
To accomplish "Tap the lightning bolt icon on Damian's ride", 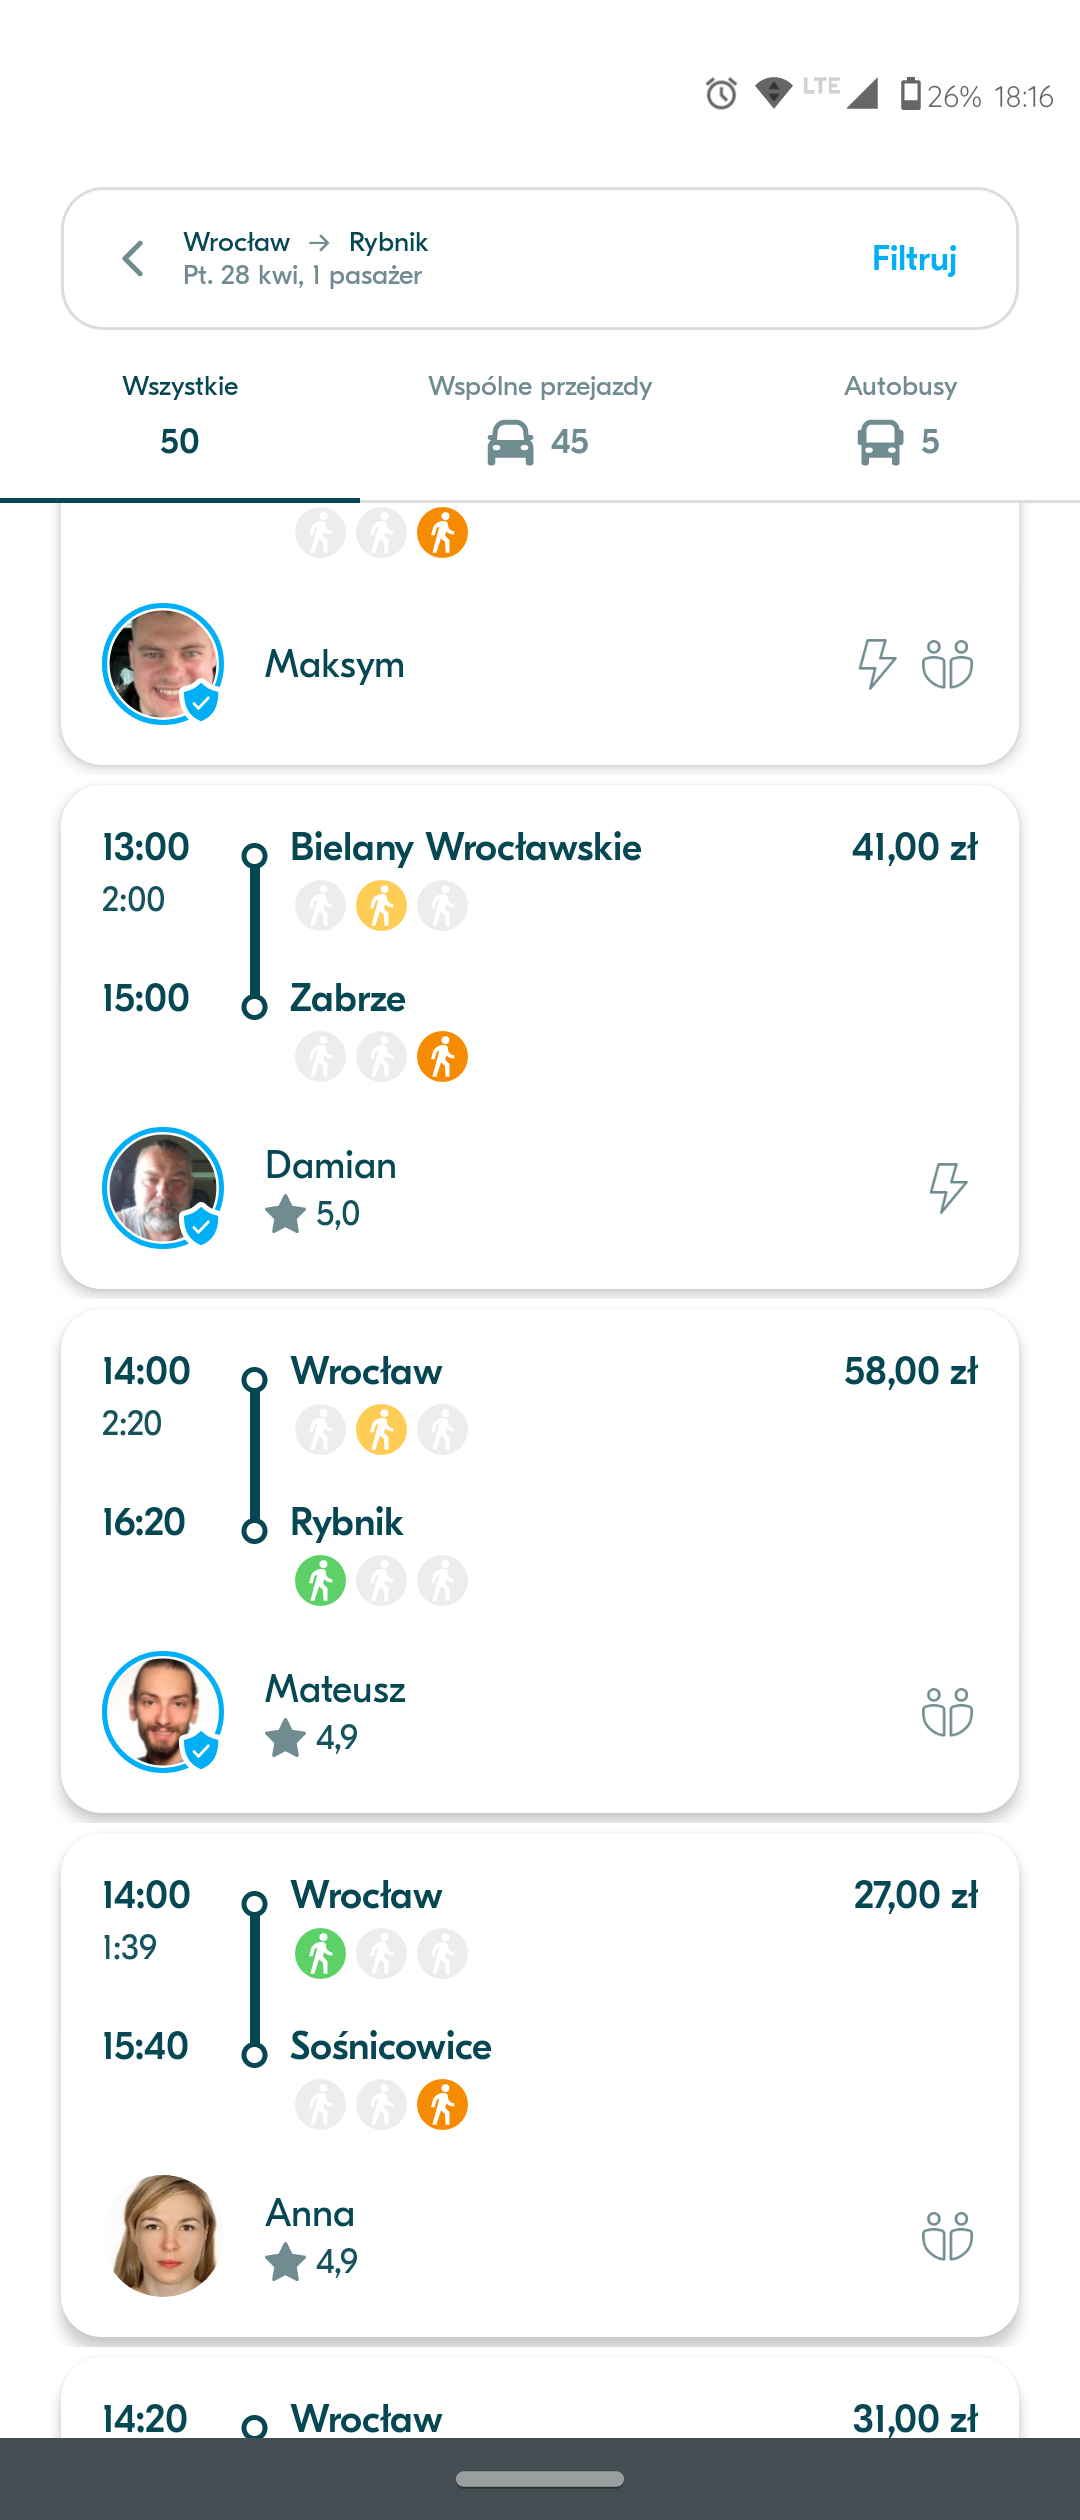I will [x=947, y=1188].
